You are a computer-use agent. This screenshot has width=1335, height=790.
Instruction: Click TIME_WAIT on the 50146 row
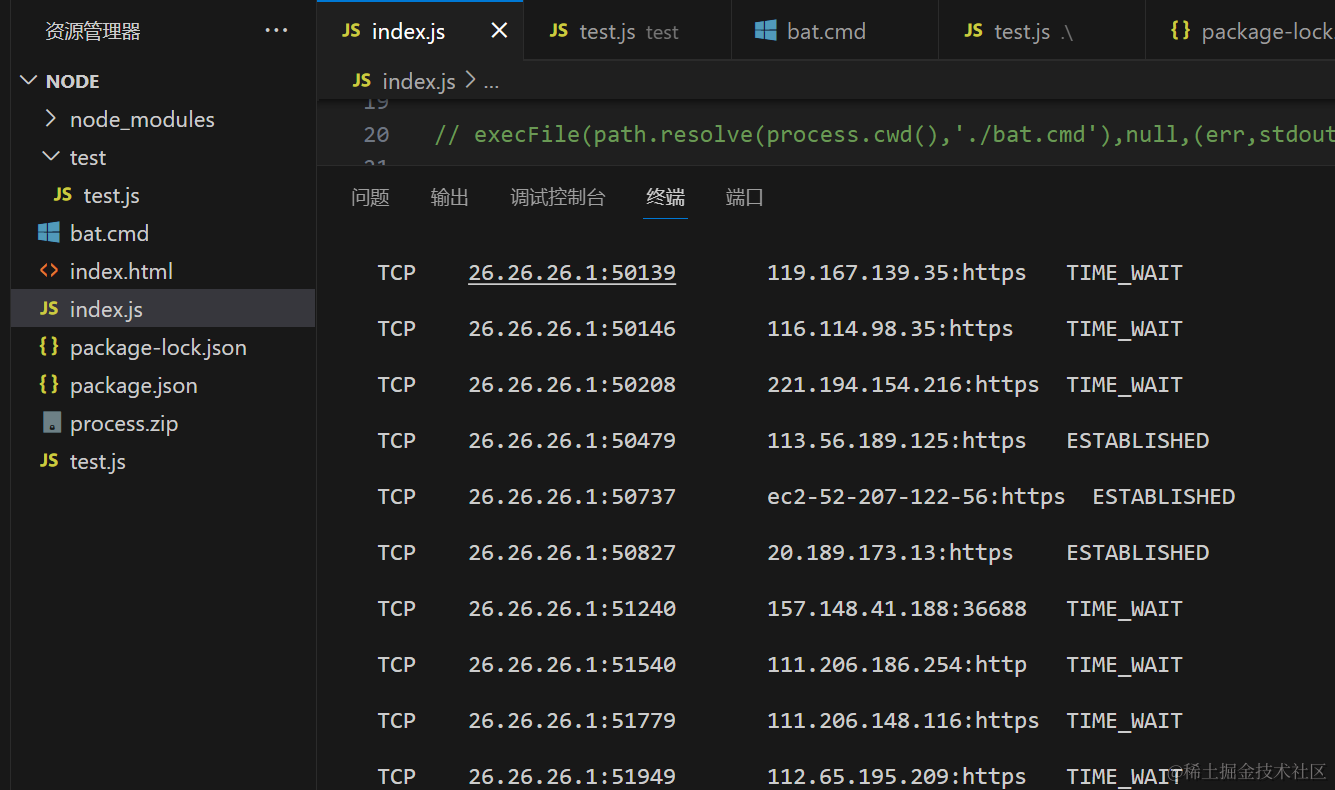click(1124, 329)
